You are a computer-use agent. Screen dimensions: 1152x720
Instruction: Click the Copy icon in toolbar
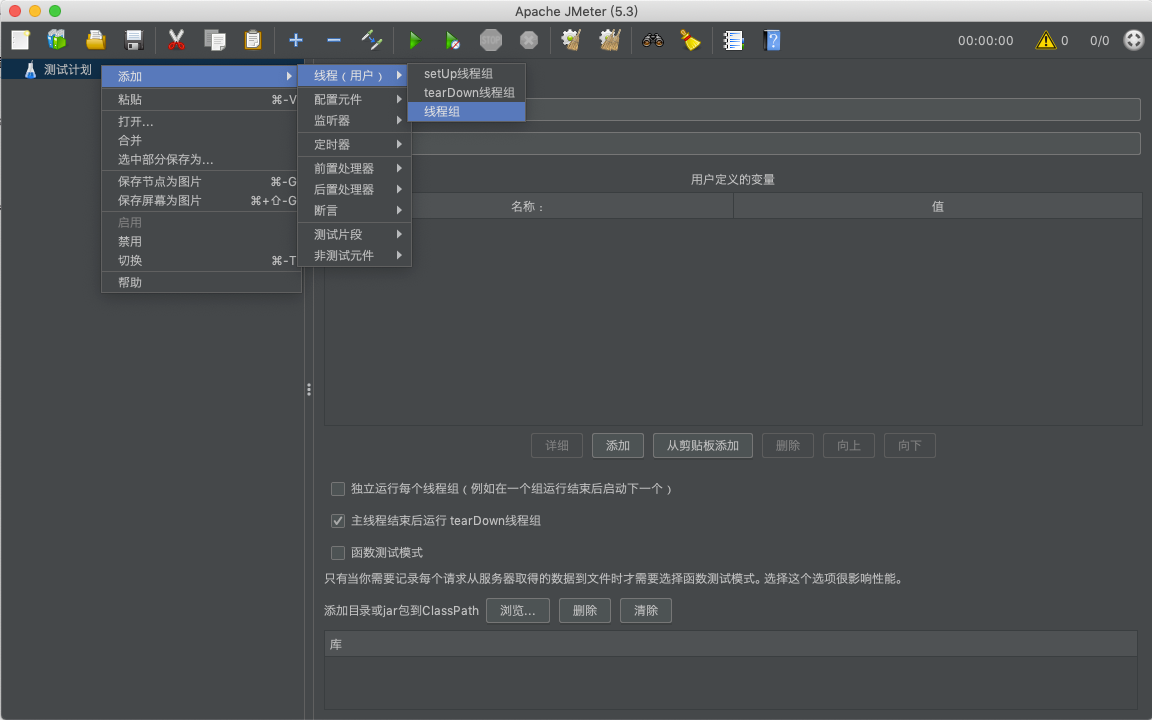tap(215, 40)
